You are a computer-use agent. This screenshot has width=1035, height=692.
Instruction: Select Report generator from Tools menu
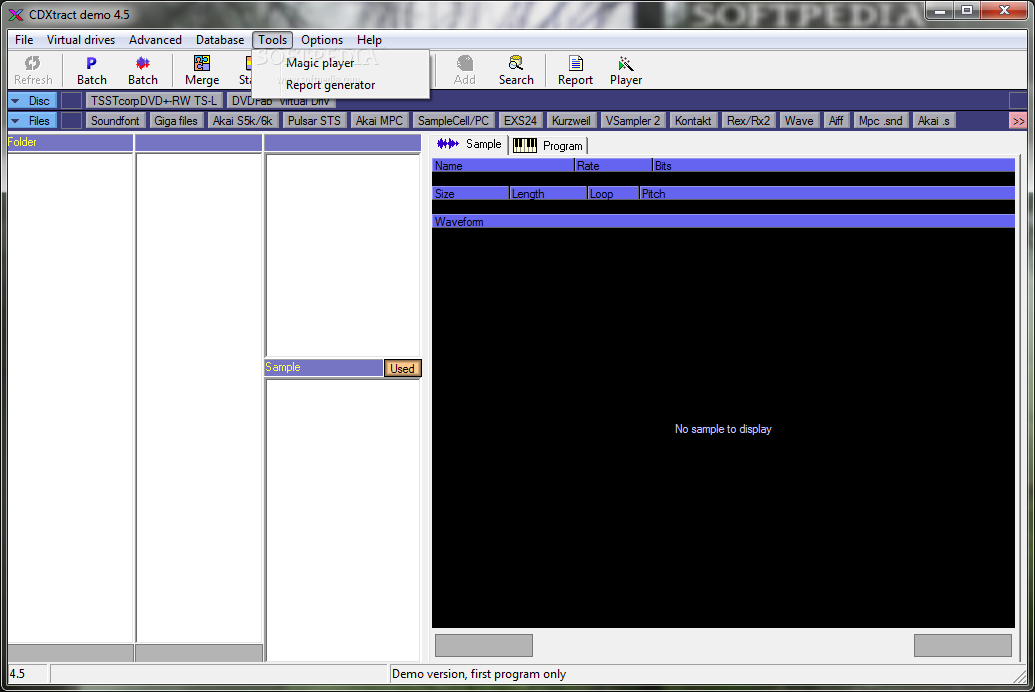point(341,85)
